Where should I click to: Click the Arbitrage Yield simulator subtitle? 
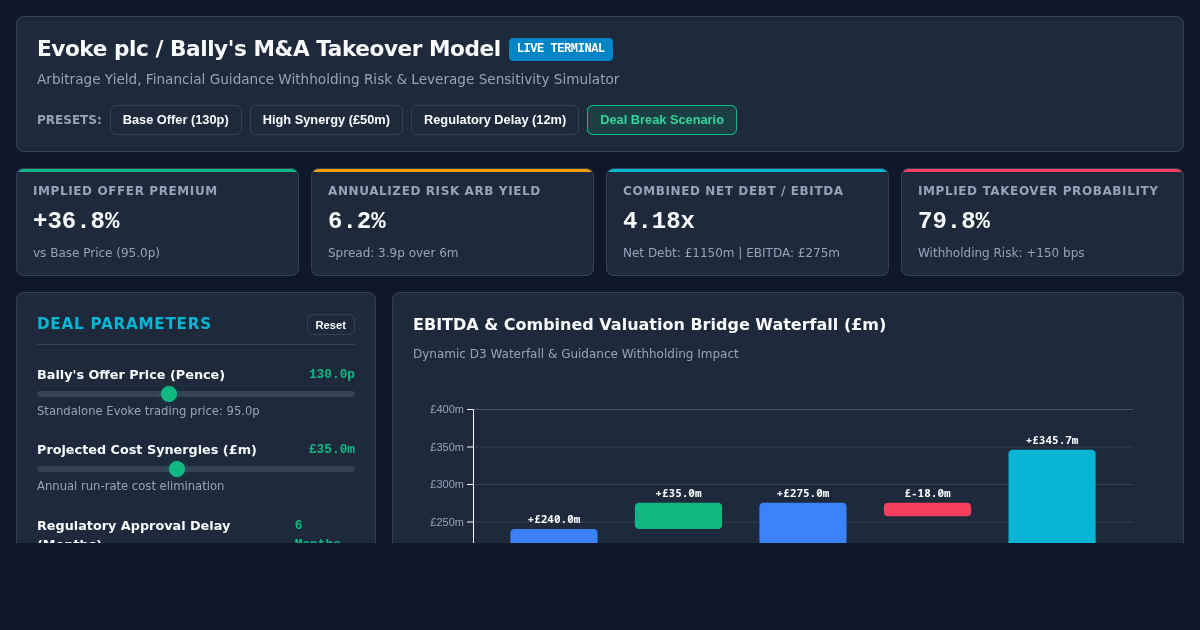pos(328,79)
